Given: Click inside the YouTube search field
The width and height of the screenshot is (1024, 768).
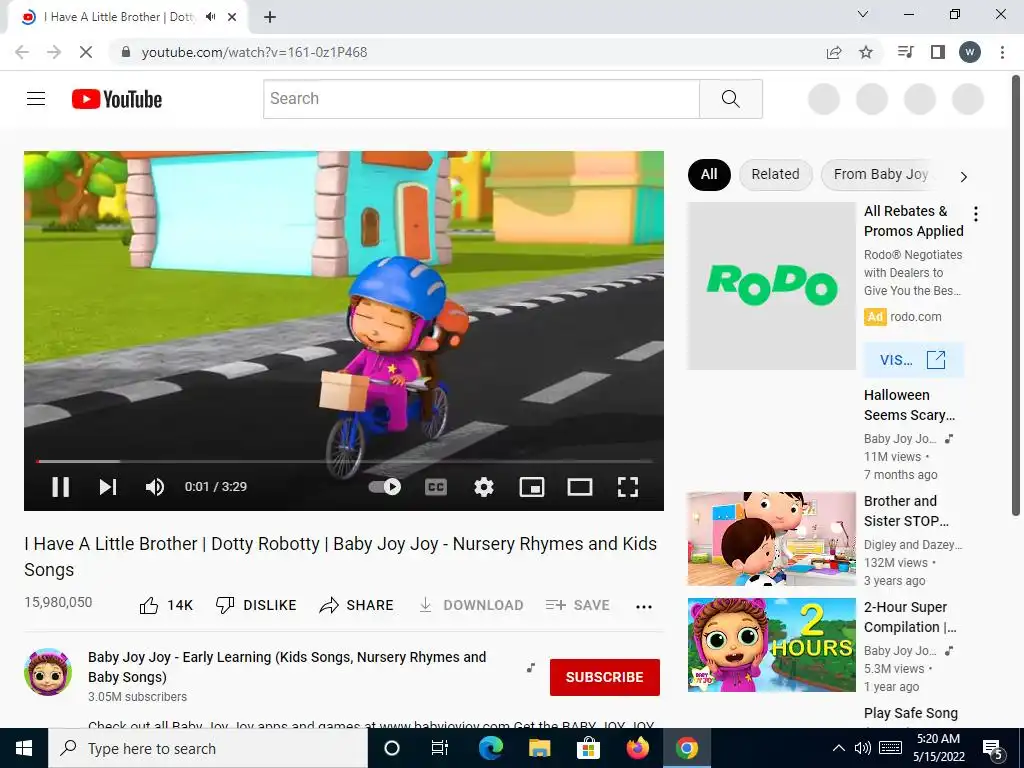Looking at the screenshot, I should (x=481, y=99).
